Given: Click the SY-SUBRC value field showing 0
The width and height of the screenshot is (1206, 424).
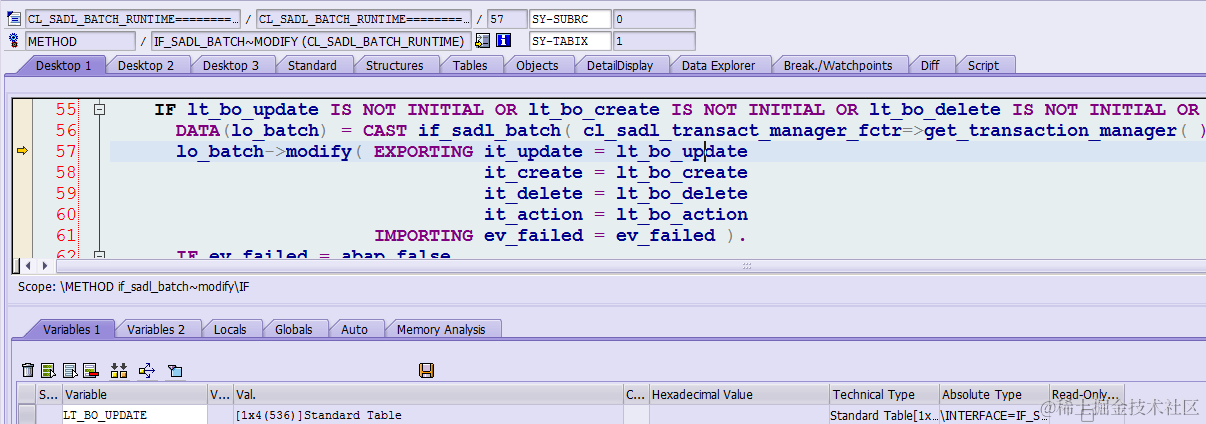Looking at the screenshot, I should (654, 19).
